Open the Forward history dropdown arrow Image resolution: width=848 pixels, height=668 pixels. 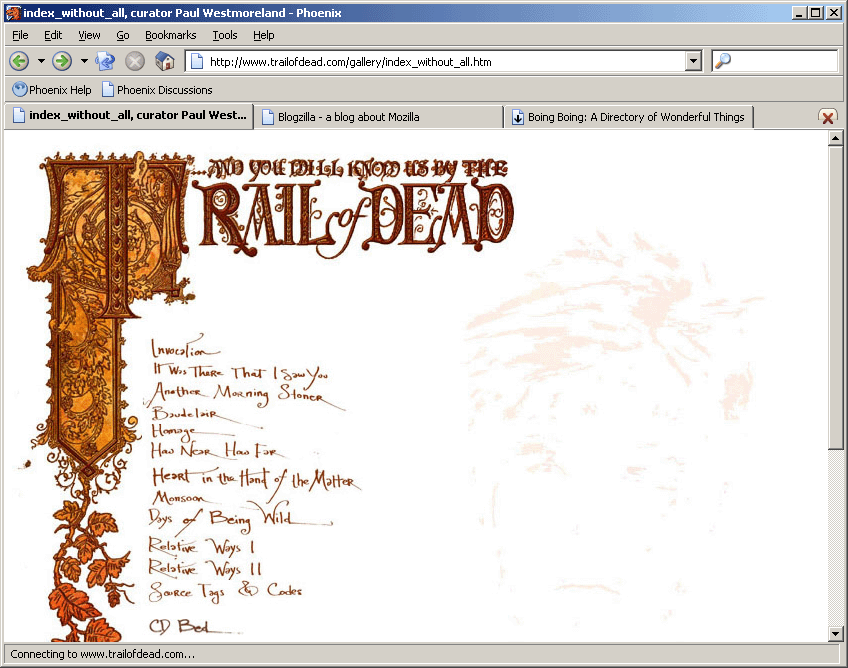click(84, 61)
